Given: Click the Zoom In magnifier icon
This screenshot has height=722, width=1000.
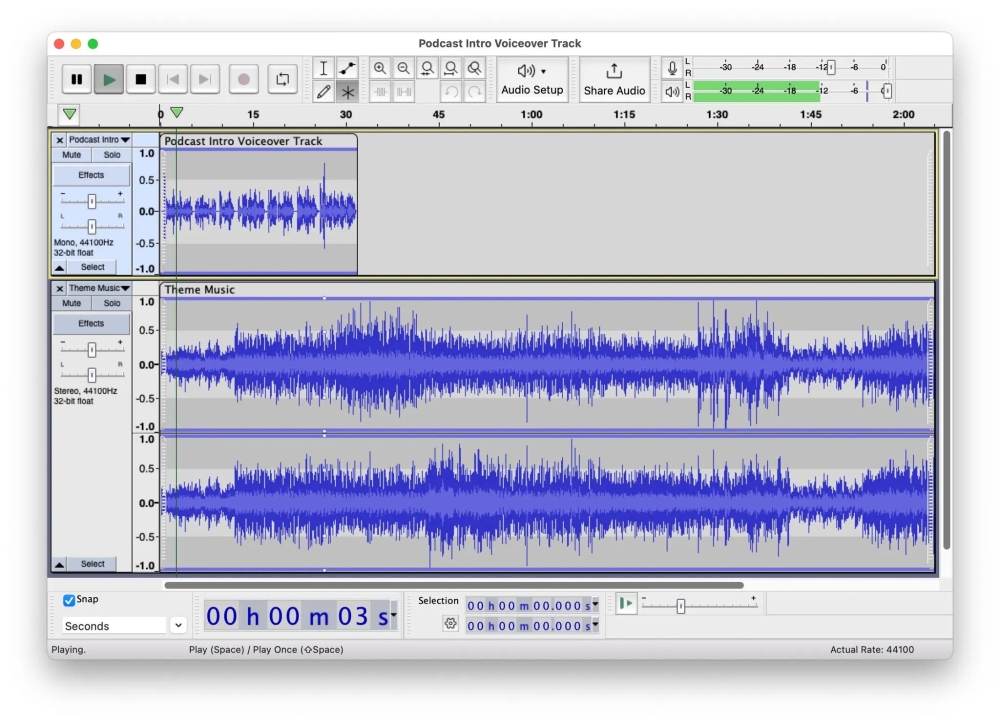Looking at the screenshot, I should pos(380,68).
